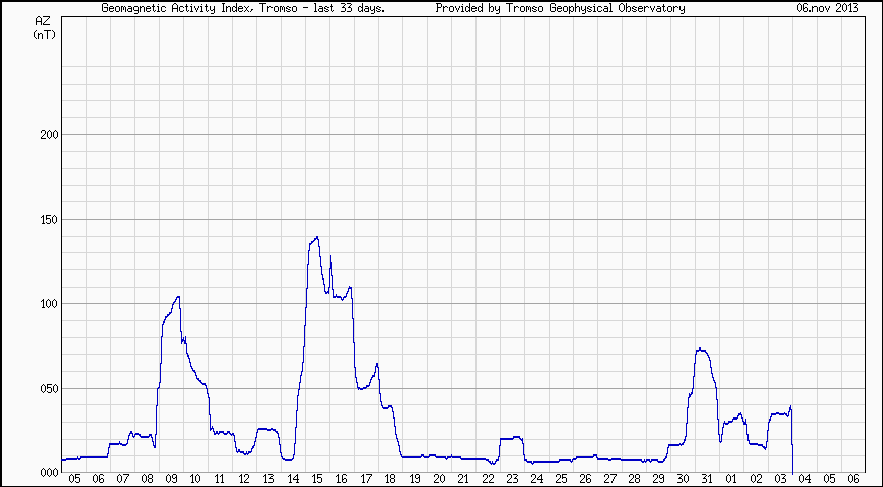The width and height of the screenshot is (883, 487).
Task: Click the chart title 'Geomagnetic Activity Index, Tromso'
Action: [x=243, y=8]
